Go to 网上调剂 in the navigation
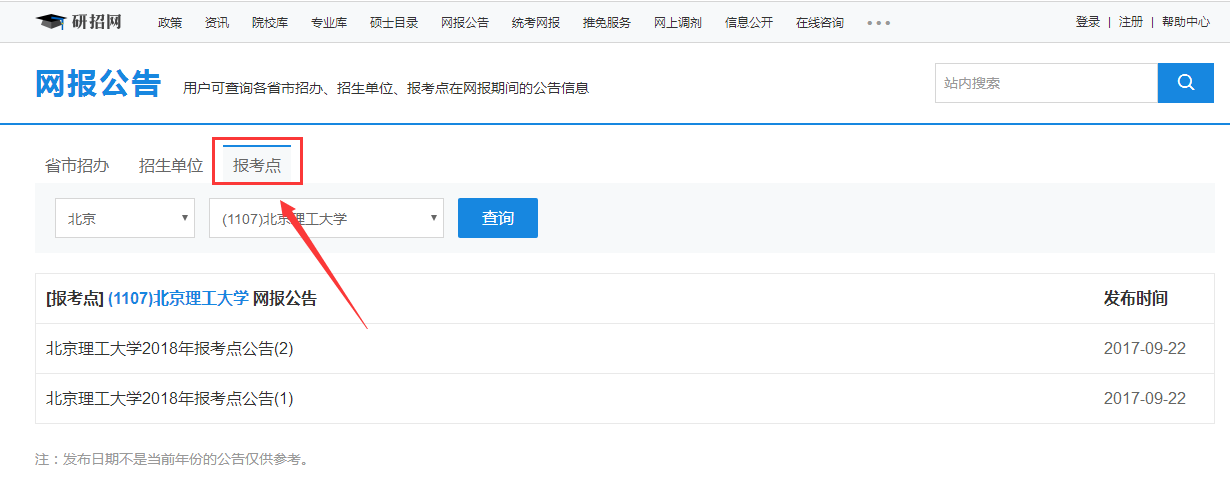Screen dimensions: 1230x483 [x=678, y=22]
